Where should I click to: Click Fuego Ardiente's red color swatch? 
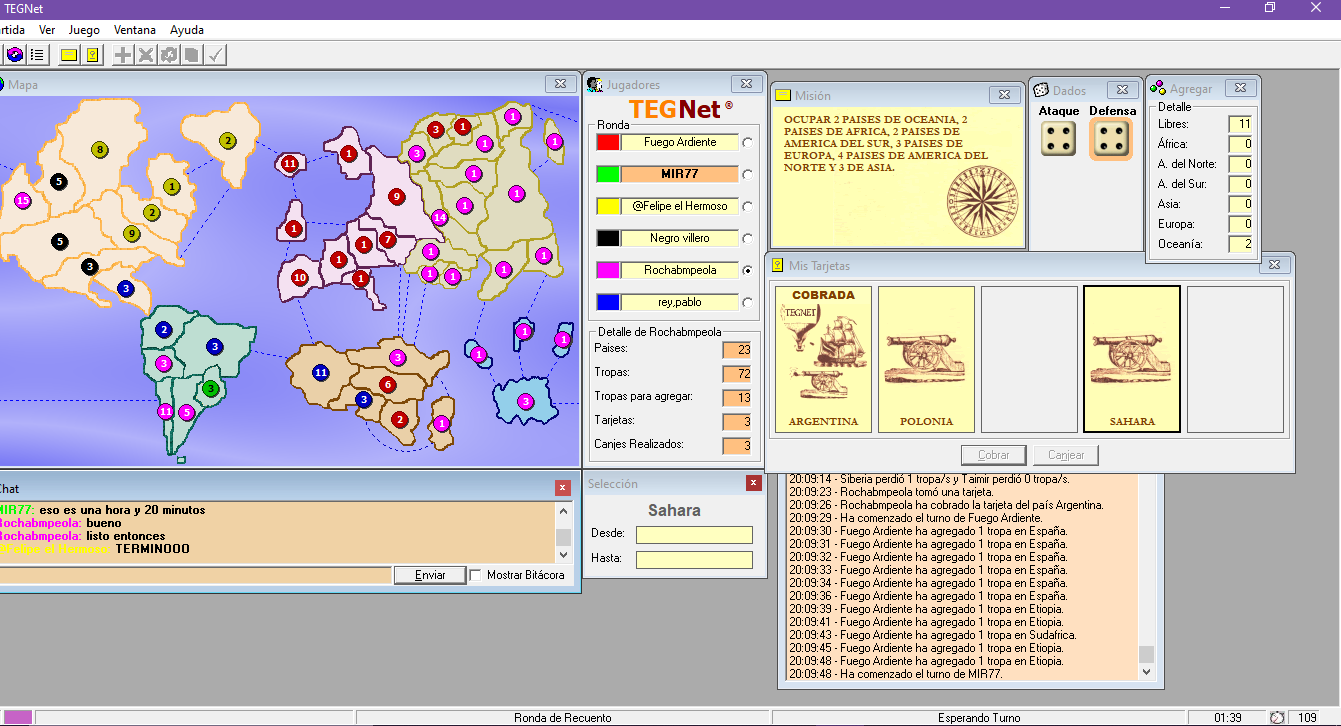click(x=608, y=143)
